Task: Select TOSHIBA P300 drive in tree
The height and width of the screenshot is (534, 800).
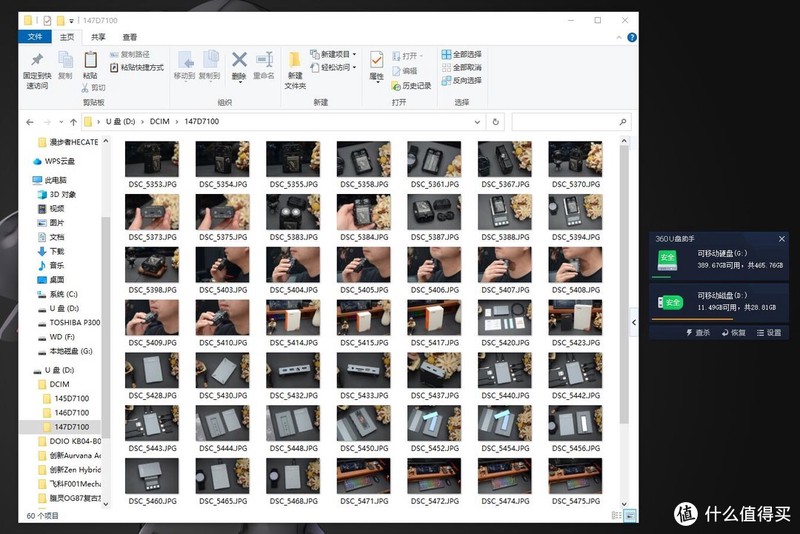Action: (x=74, y=323)
